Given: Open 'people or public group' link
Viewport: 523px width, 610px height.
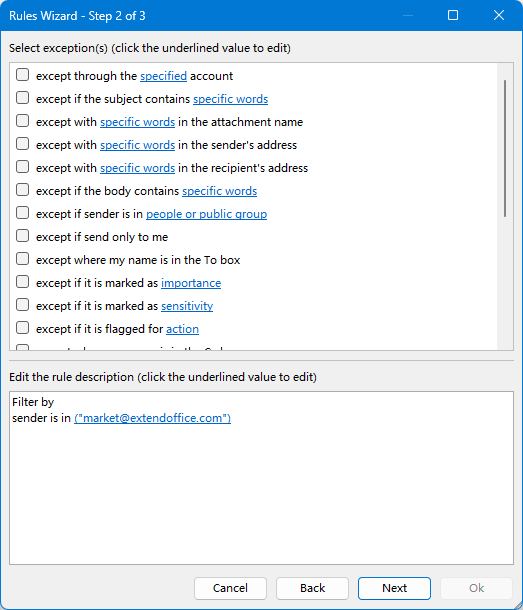Looking at the screenshot, I should coord(207,214).
